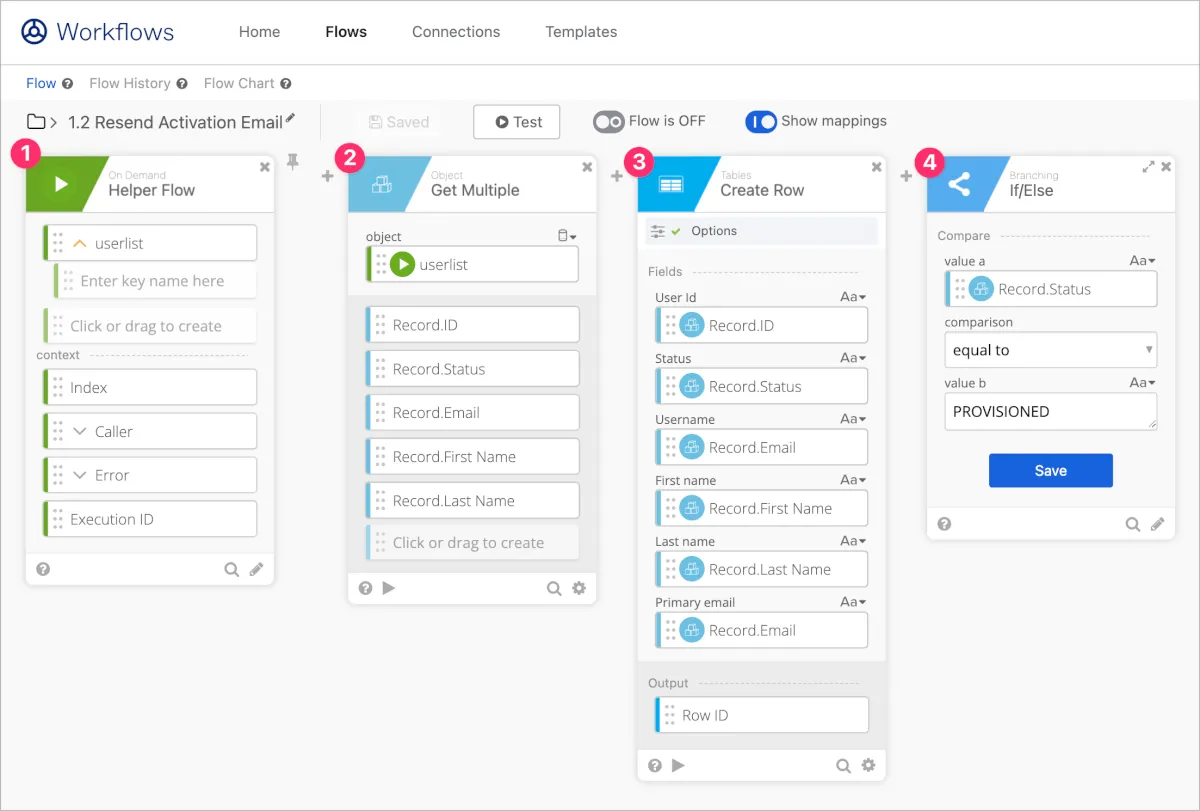The image size is (1200, 811).
Task: Open the Primary email Aa type dropdown
Action: pos(853,602)
